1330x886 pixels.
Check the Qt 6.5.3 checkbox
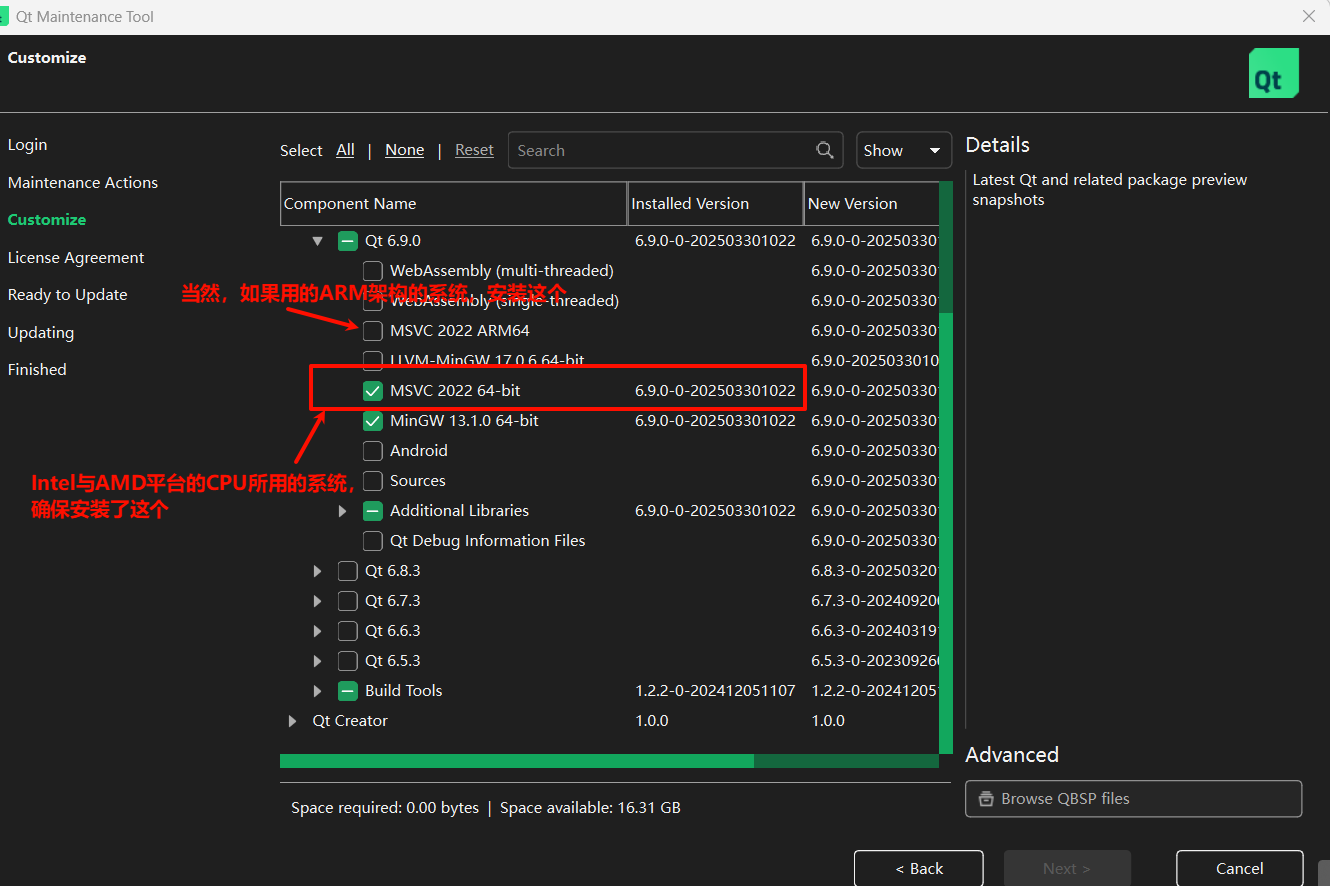348,661
